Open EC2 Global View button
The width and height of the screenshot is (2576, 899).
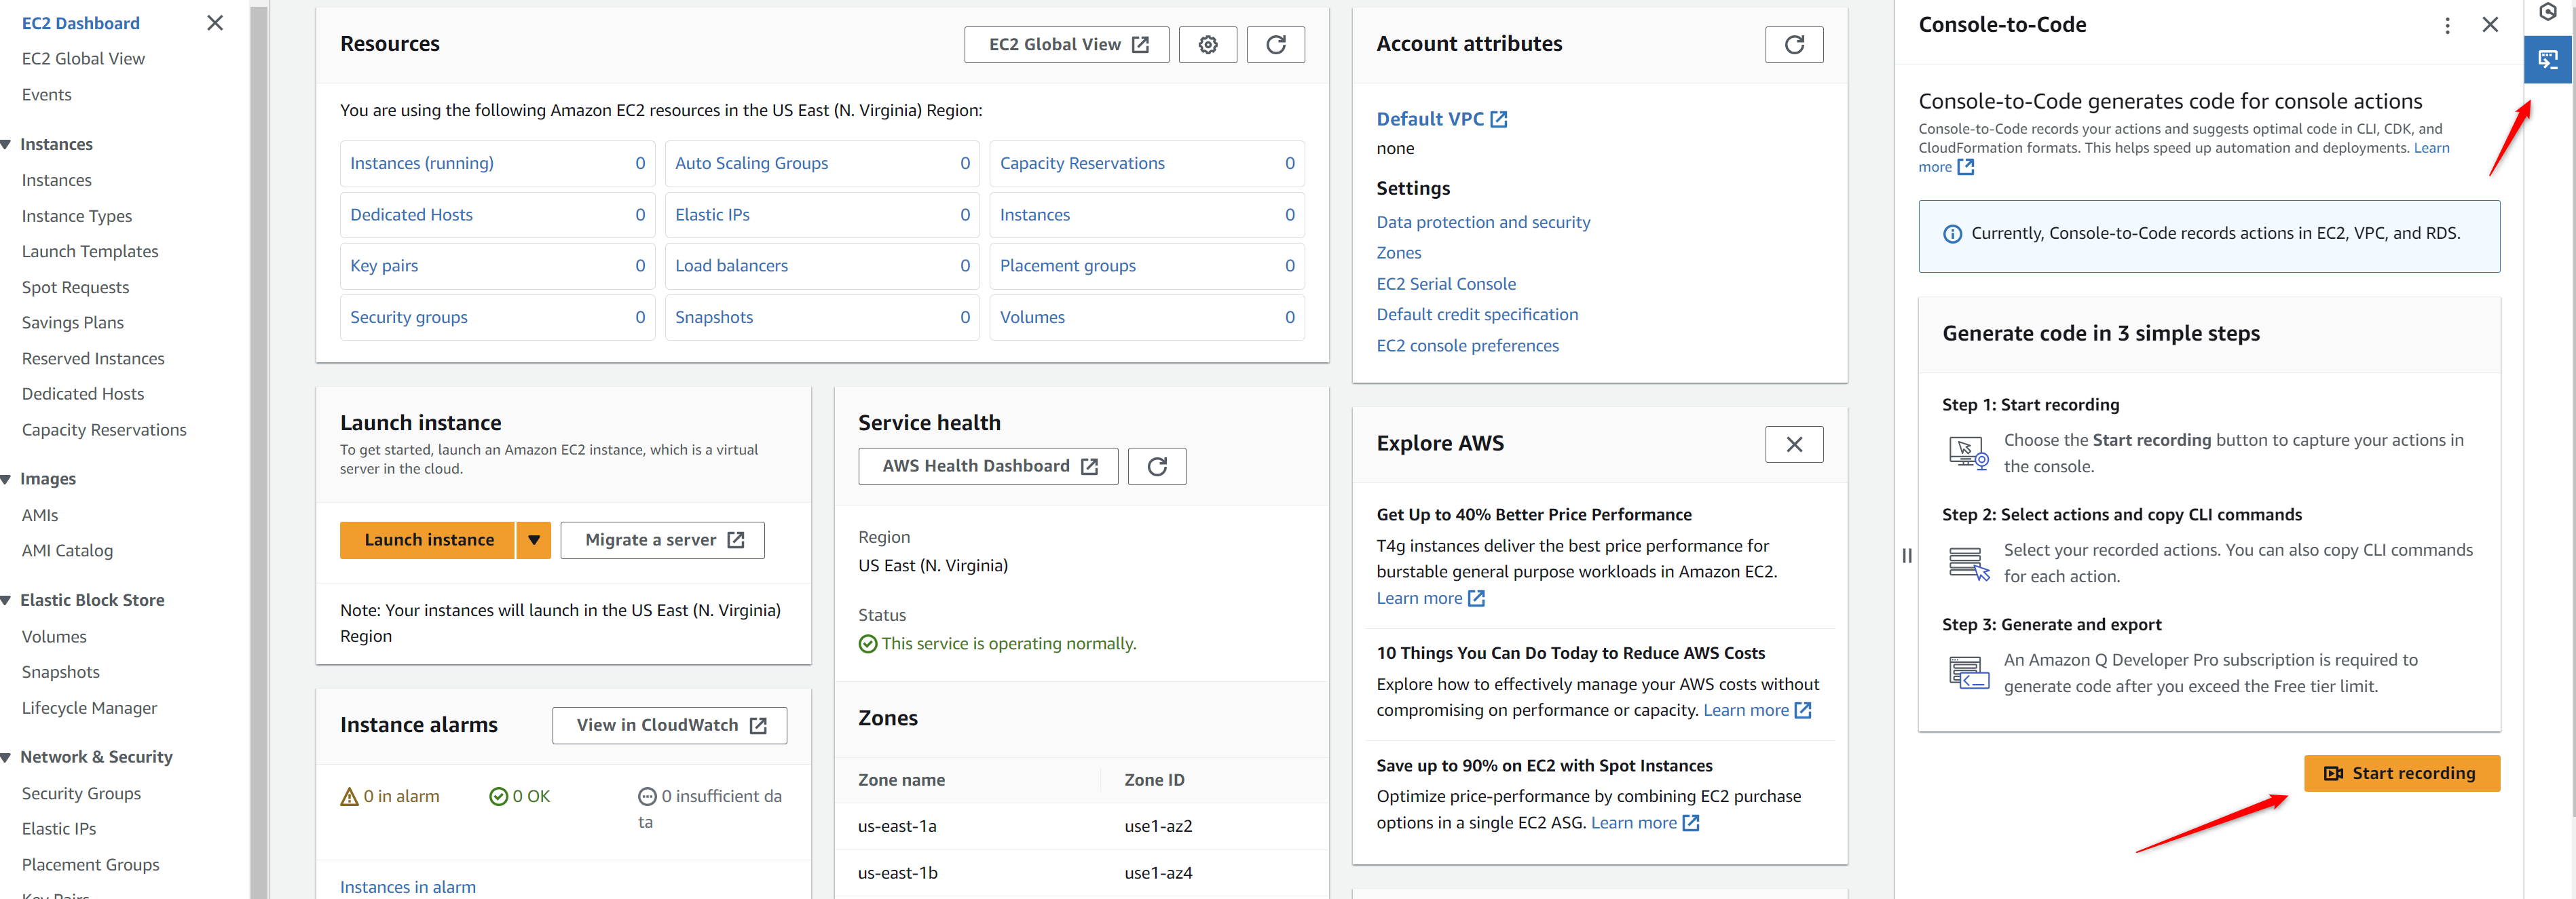click(x=1066, y=44)
